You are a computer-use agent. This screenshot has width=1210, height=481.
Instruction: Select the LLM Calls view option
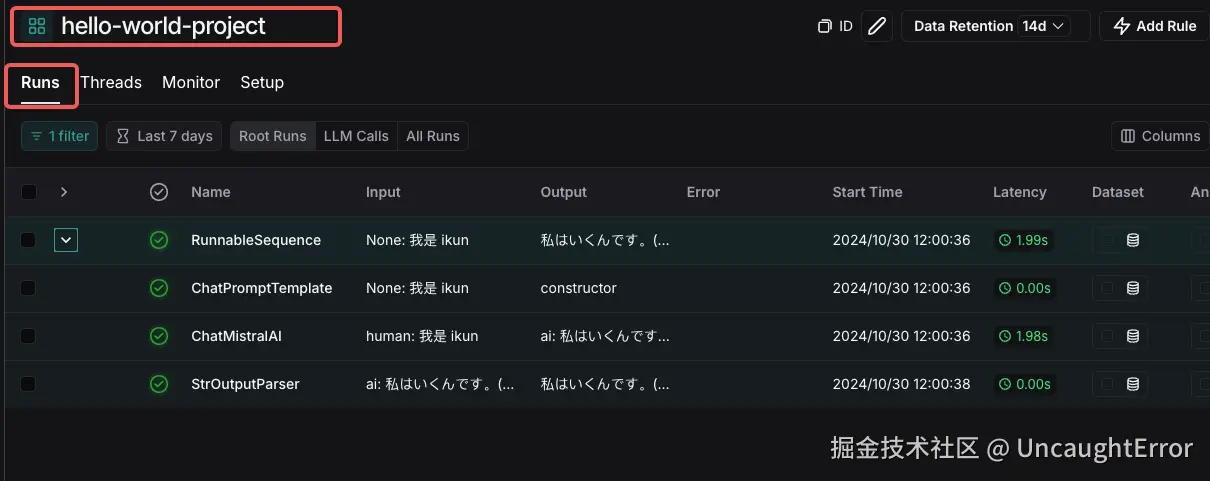coord(356,136)
